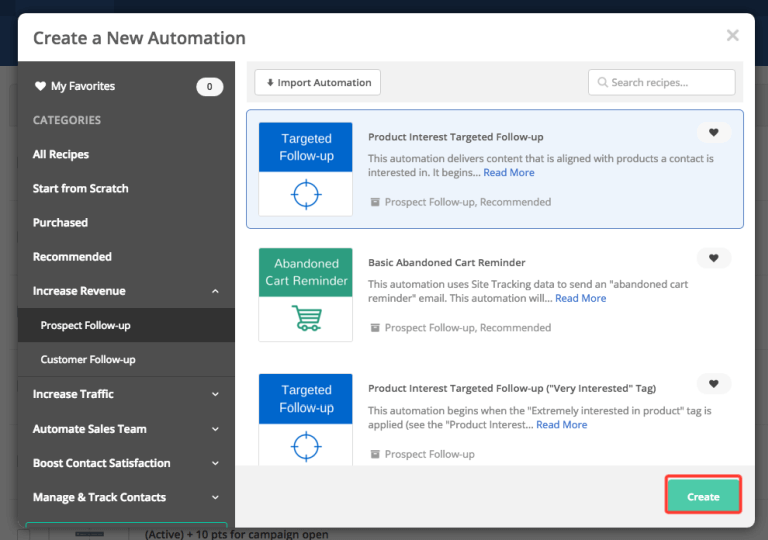Favorite the Product Interest Targeted Follow-up recipe
This screenshot has height=540, width=768.
tap(713, 133)
